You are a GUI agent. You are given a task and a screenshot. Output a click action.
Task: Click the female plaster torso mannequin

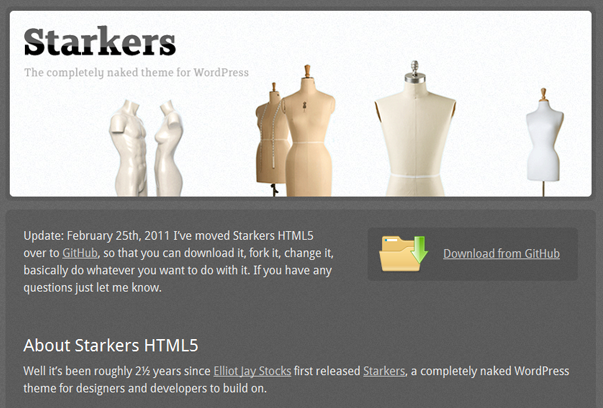point(168,148)
